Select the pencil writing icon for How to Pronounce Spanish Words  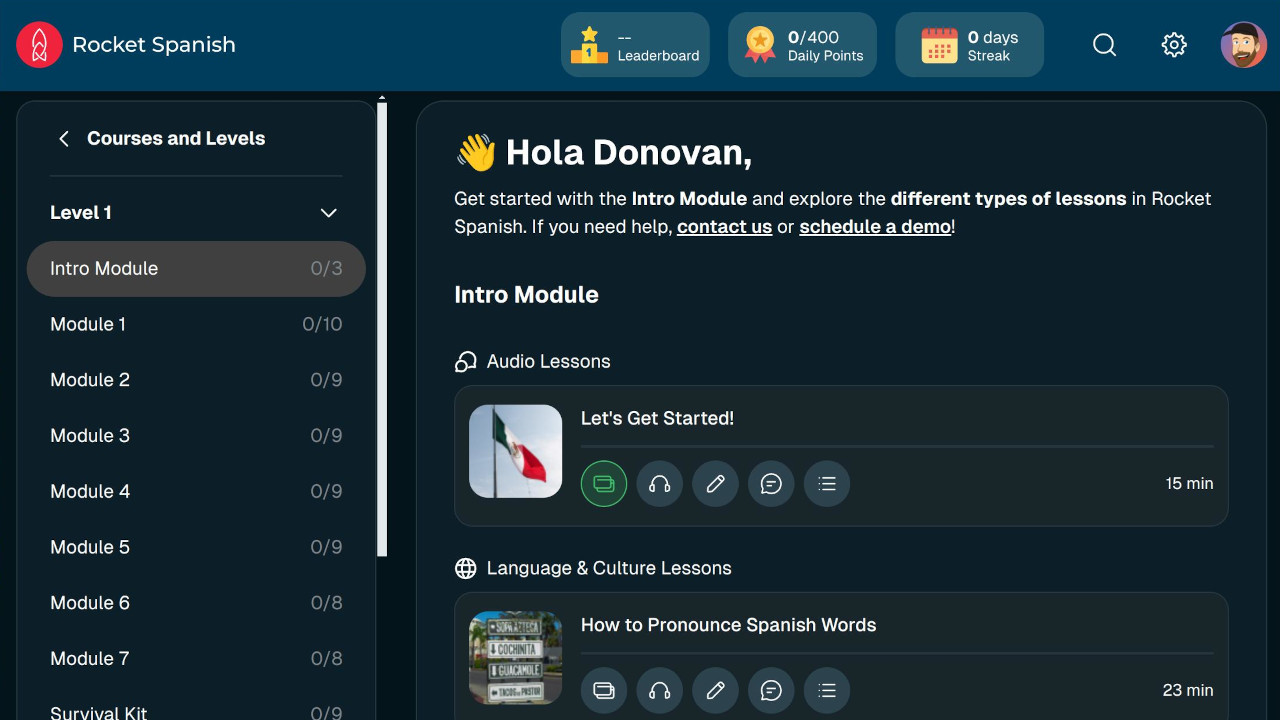click(715, 690)
